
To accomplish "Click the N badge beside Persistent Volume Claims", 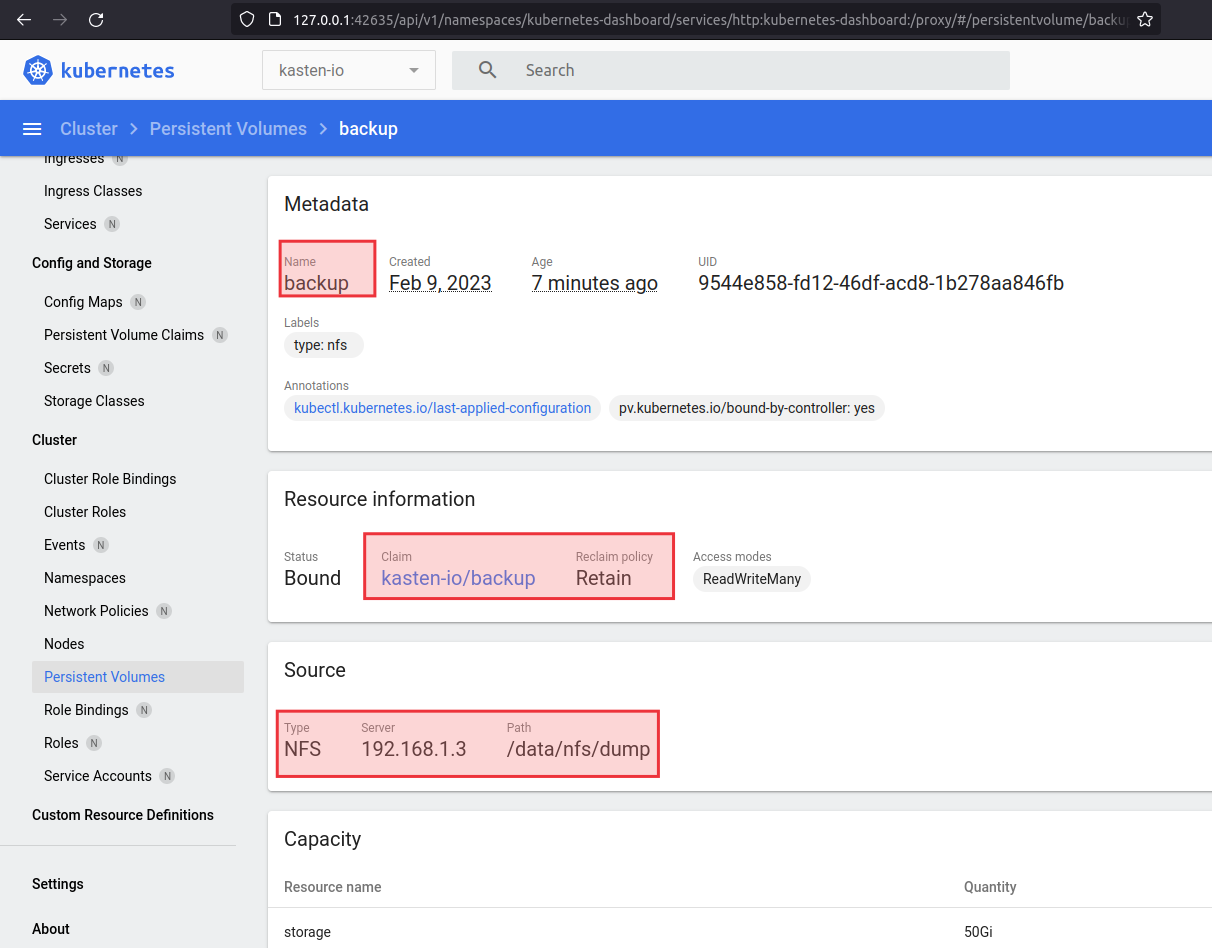I will [220, 335].
